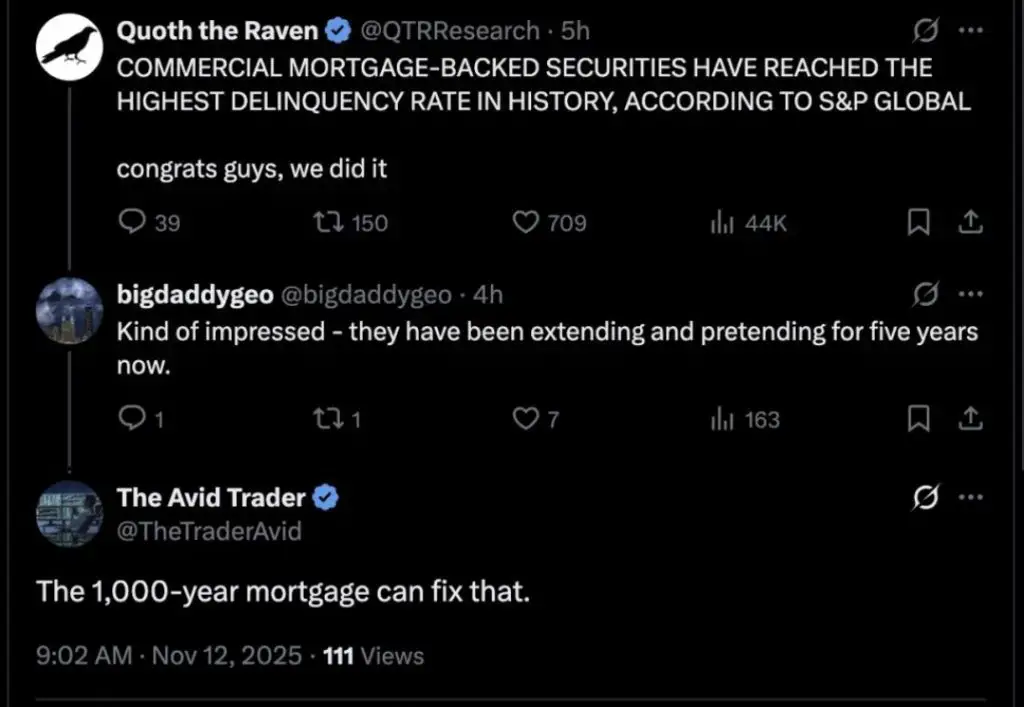The width and height of the screenshot is (1024, 707).
Task: Reply to Quoth the Raven's post
Action: click(132, 223)
